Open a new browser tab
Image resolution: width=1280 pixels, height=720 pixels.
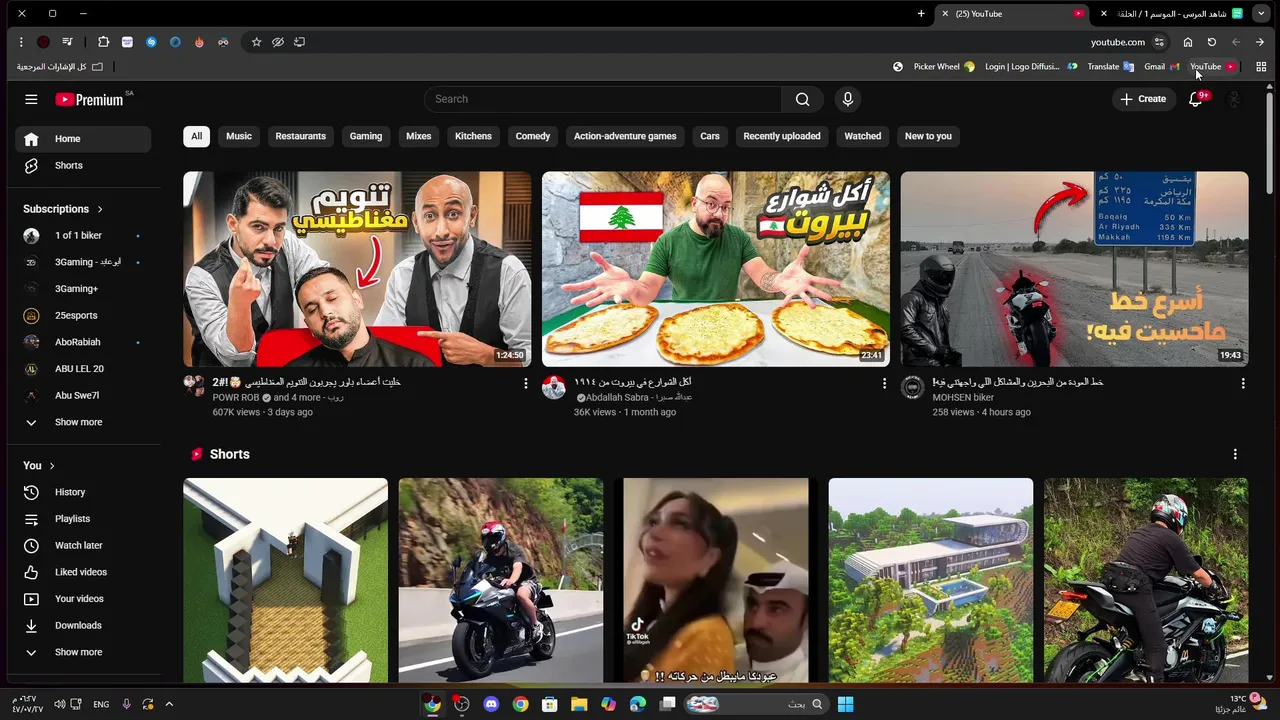(x=921, y=14)
